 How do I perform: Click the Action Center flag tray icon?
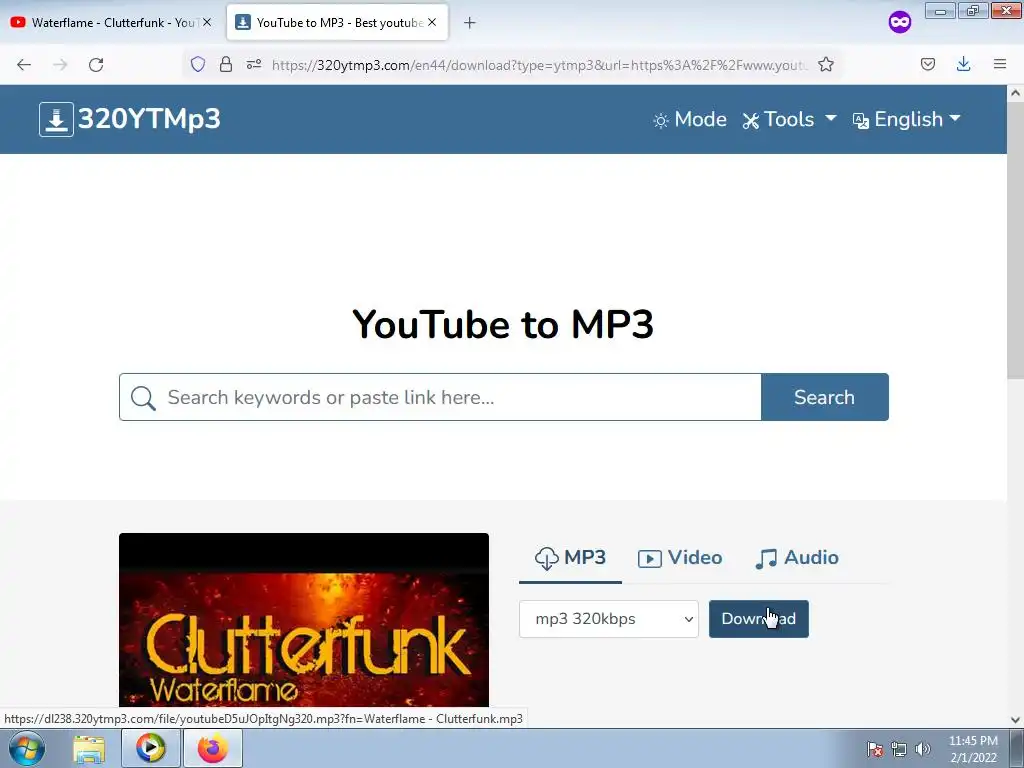pyautogui.click(x=874, y=750)
